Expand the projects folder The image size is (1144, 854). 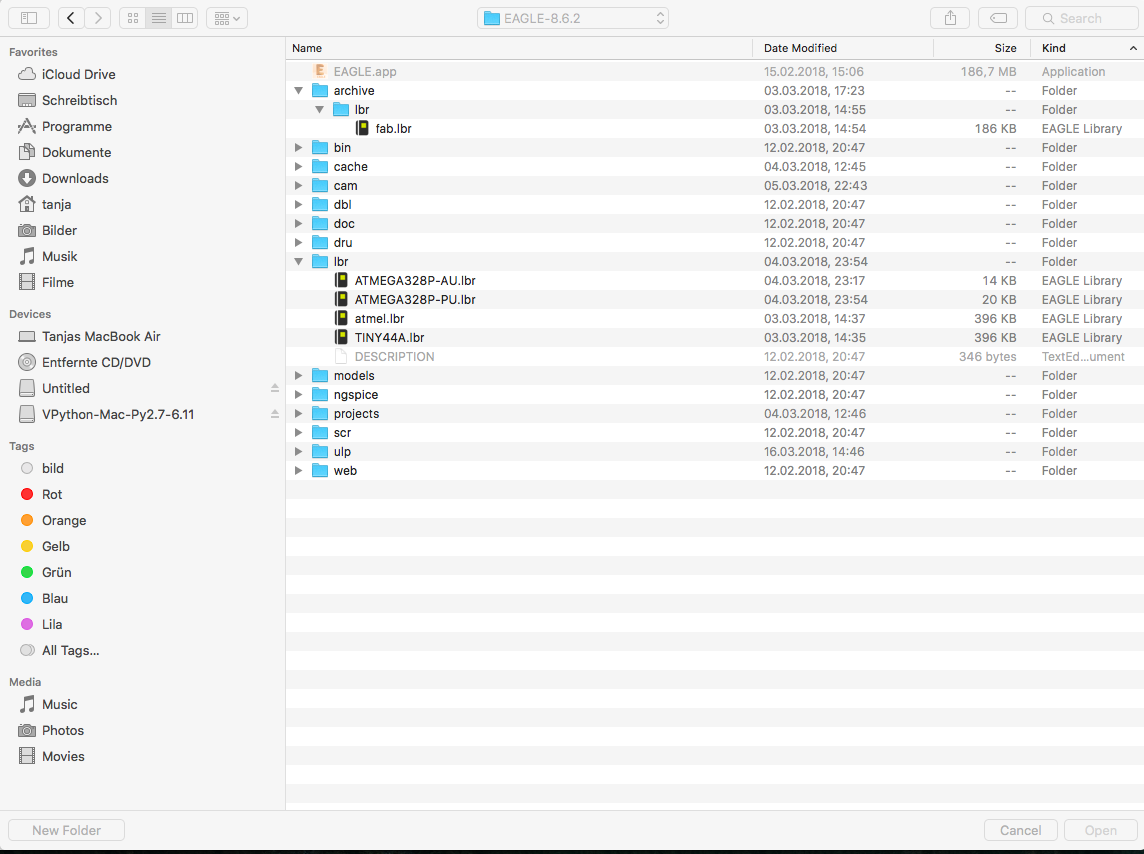click(298, 414)
